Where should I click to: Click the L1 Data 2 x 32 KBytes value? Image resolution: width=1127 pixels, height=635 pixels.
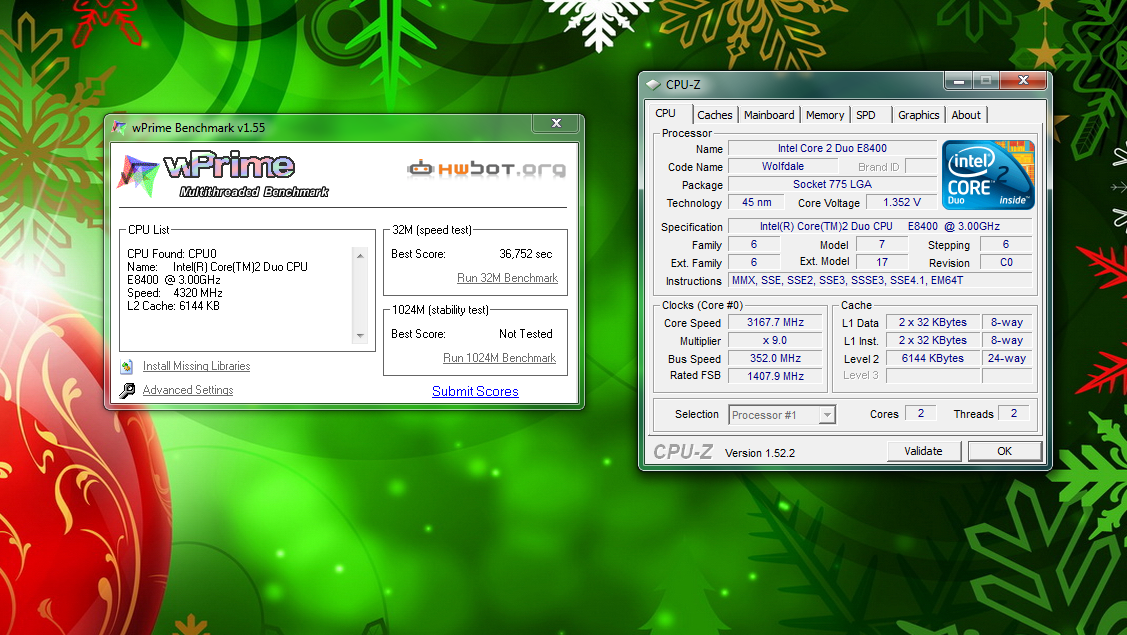(932, 322)
